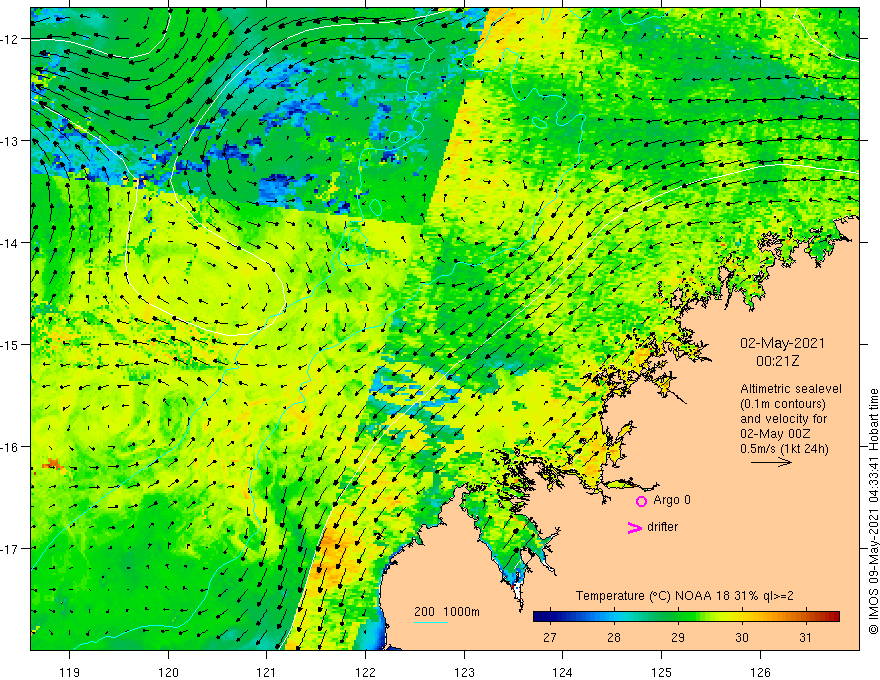Click the IMOS copyright timestamp text

[873, 511]
